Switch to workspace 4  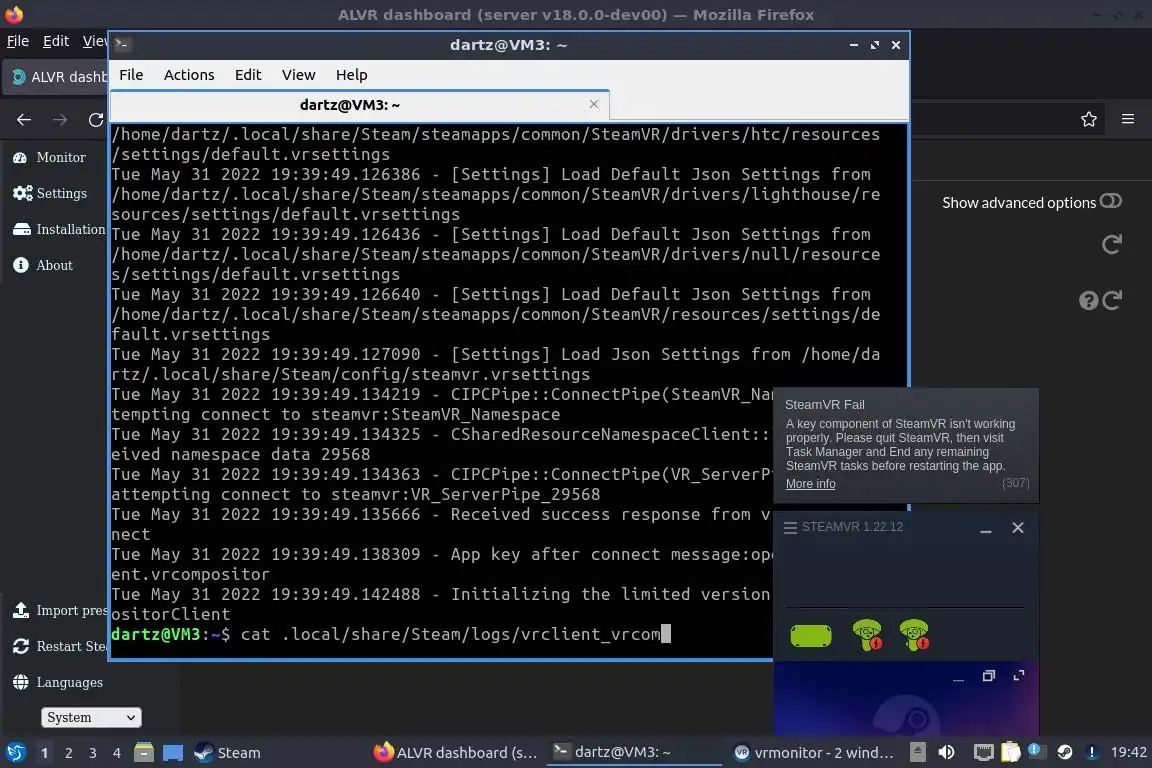pyautogui.click(x=116, y=753)
